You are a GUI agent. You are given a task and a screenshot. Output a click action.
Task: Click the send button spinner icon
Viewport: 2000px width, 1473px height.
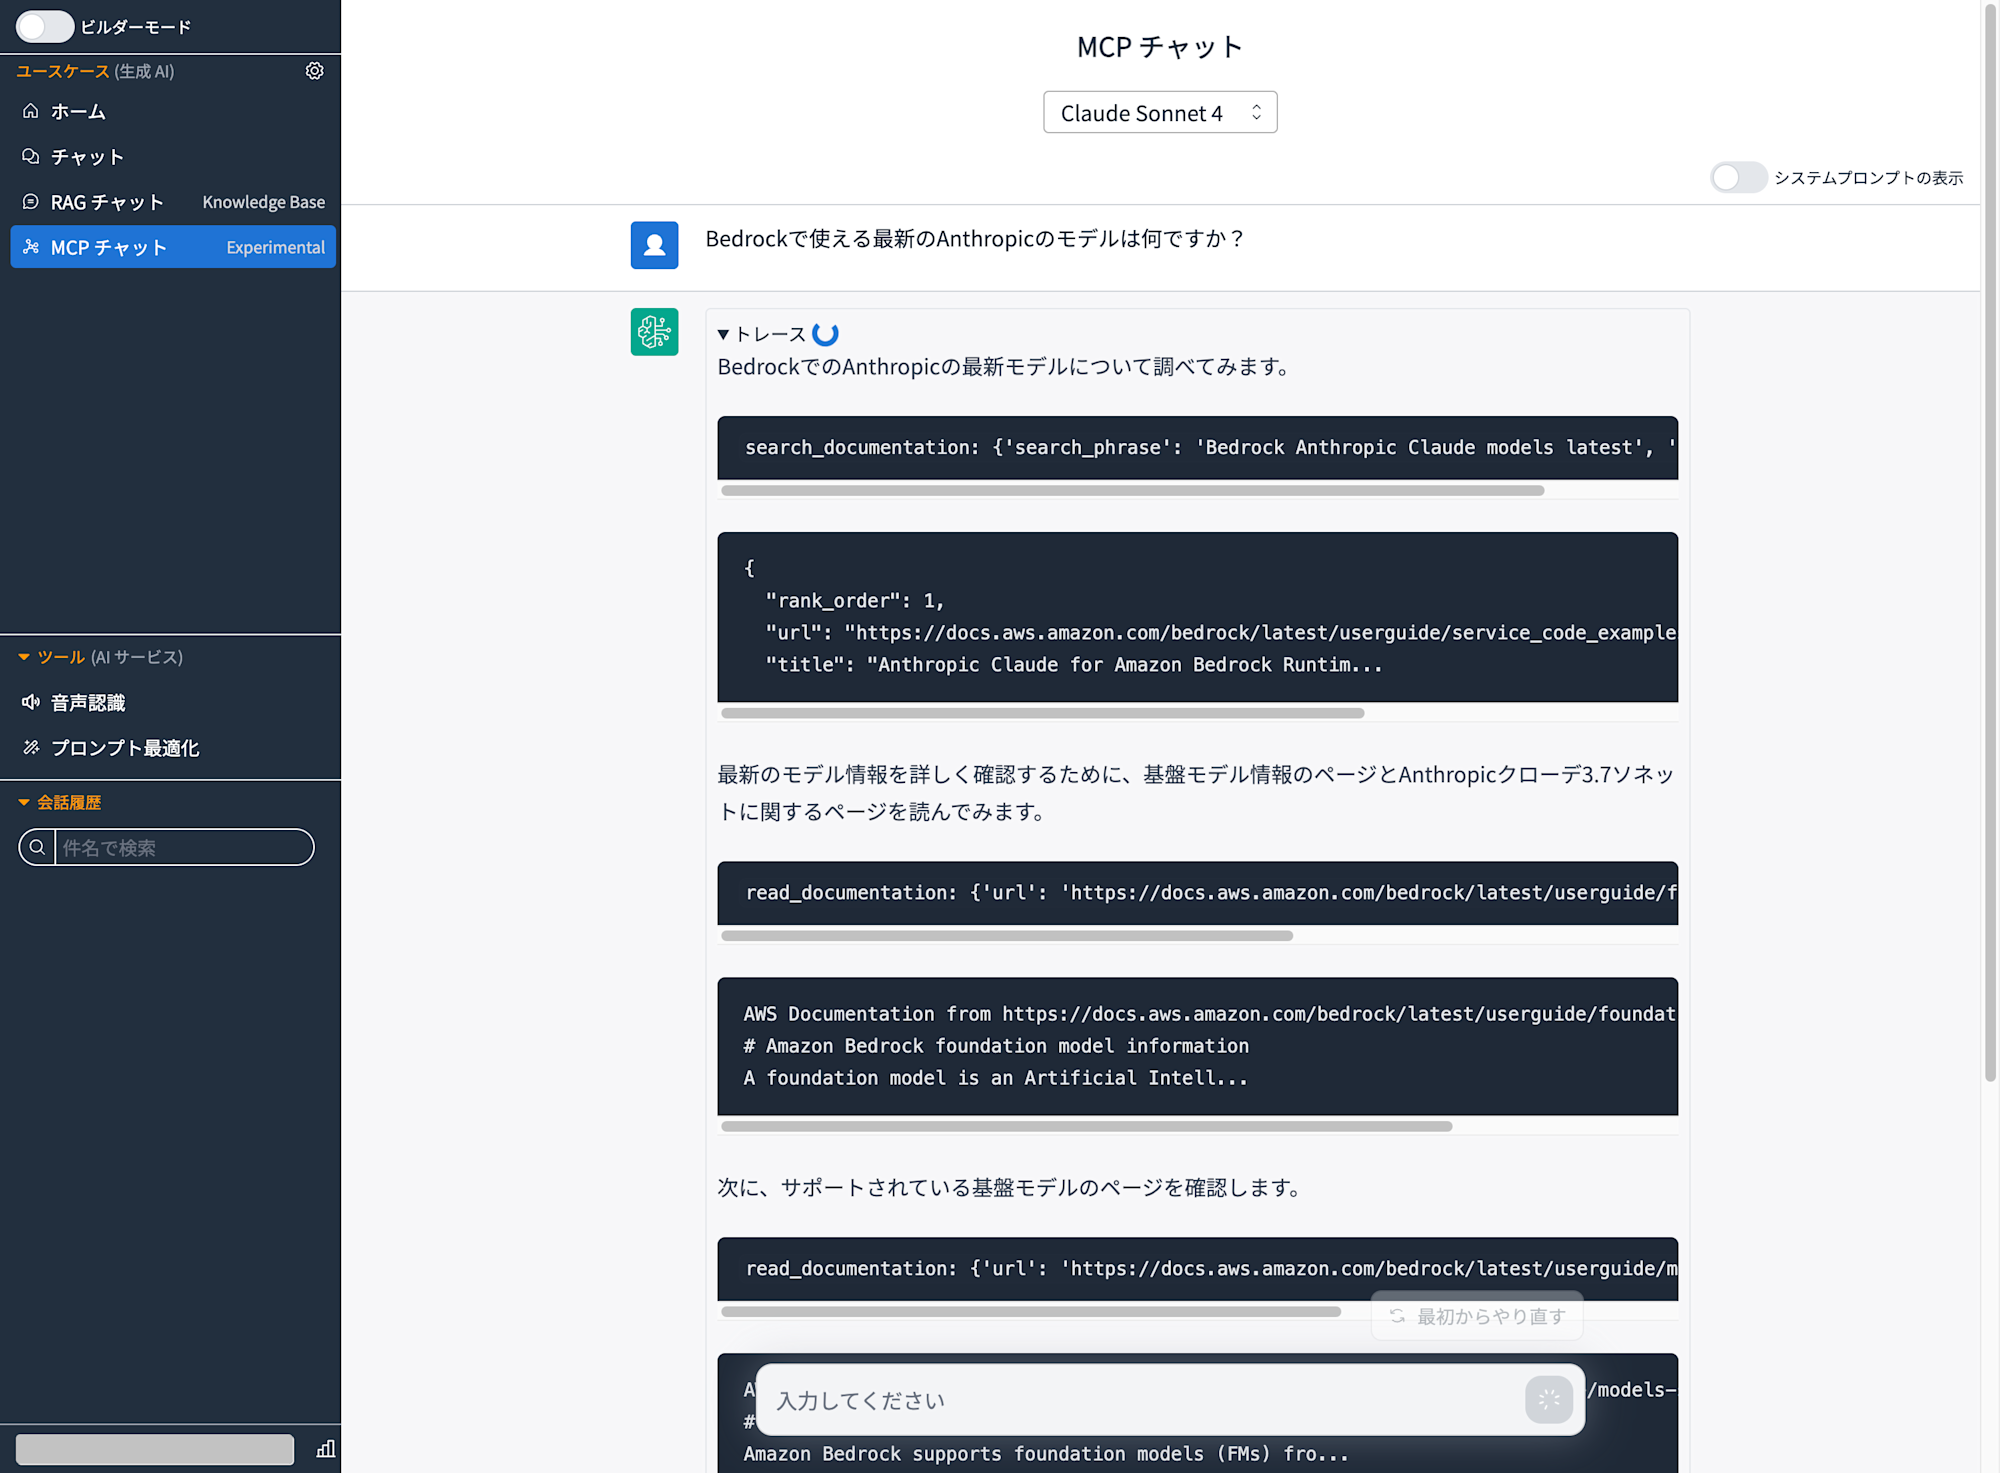(1549, 1400)
